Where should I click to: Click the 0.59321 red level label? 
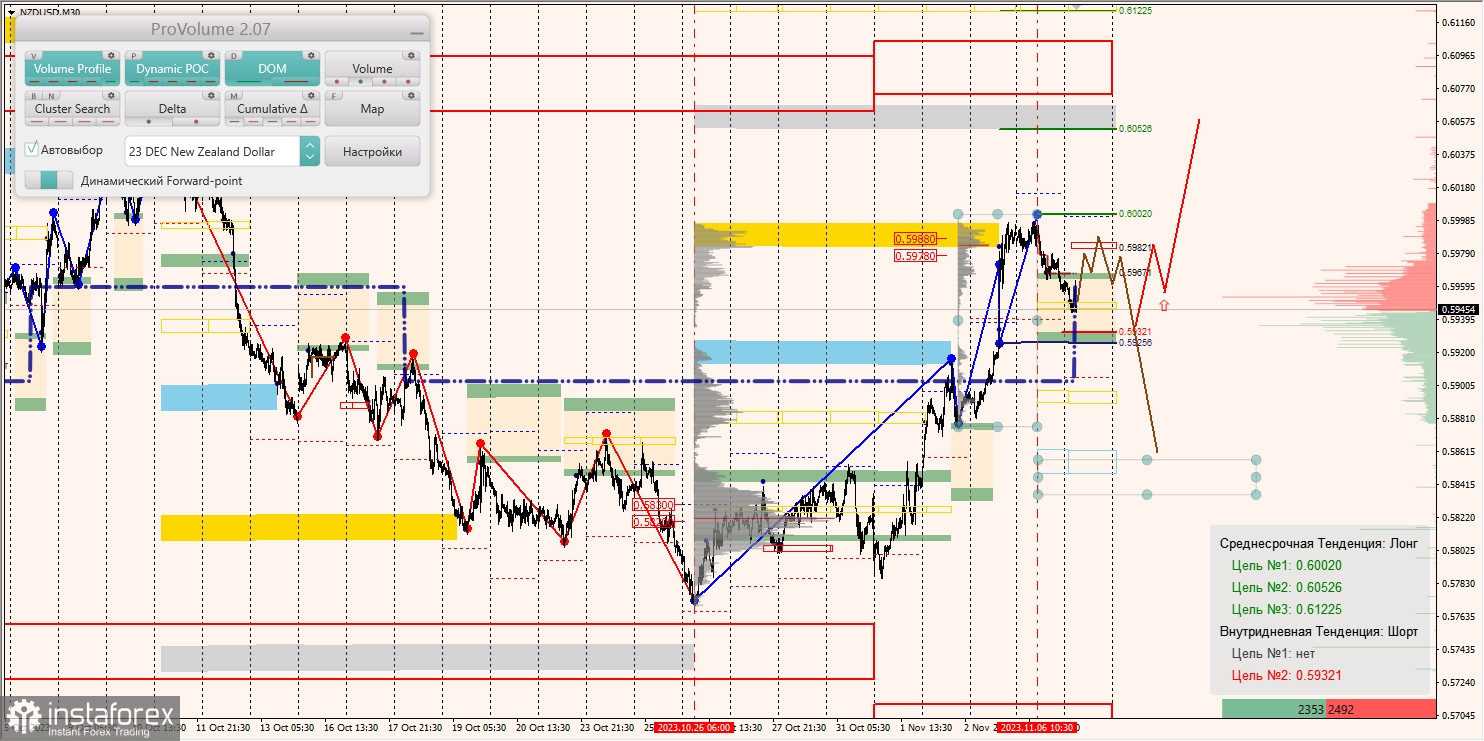(1135, 331)
